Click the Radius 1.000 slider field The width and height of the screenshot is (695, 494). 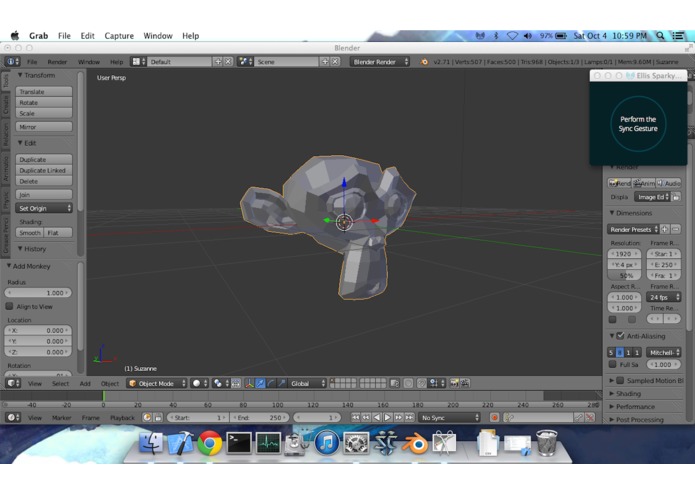tap(38, 292)
